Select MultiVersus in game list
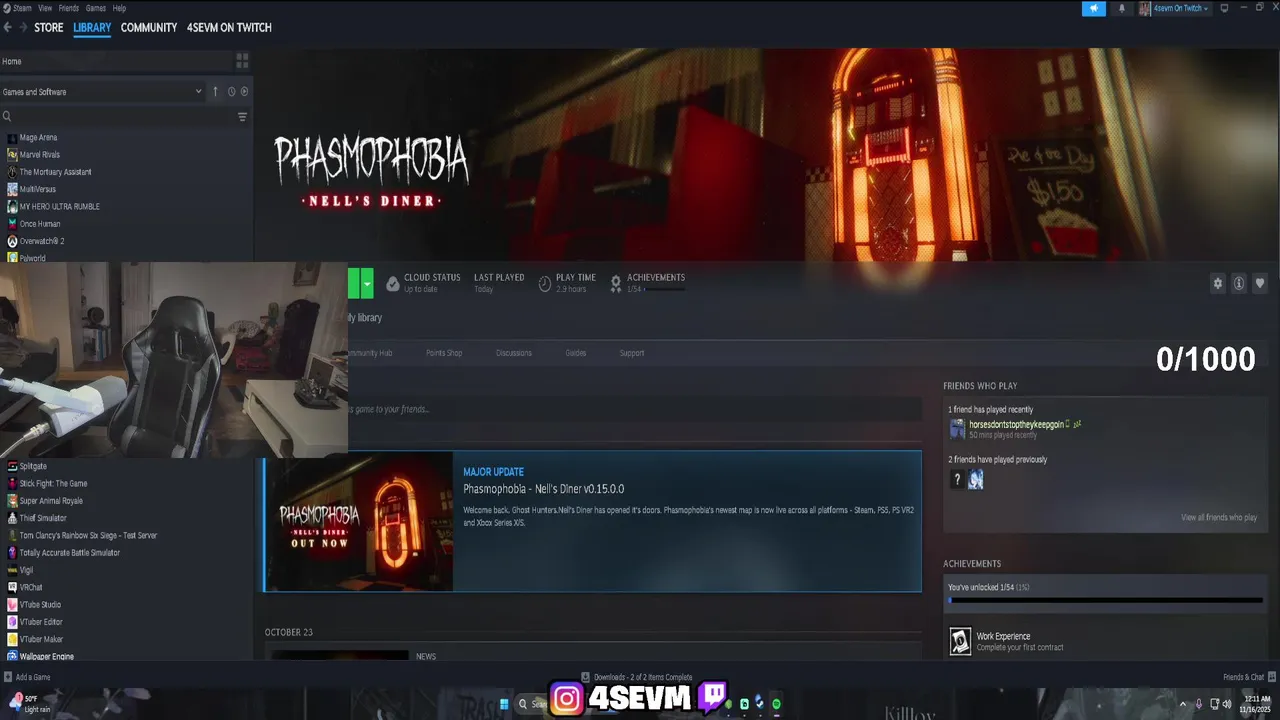Screen dimensions: 1280x720 click(x=38, y=189)
